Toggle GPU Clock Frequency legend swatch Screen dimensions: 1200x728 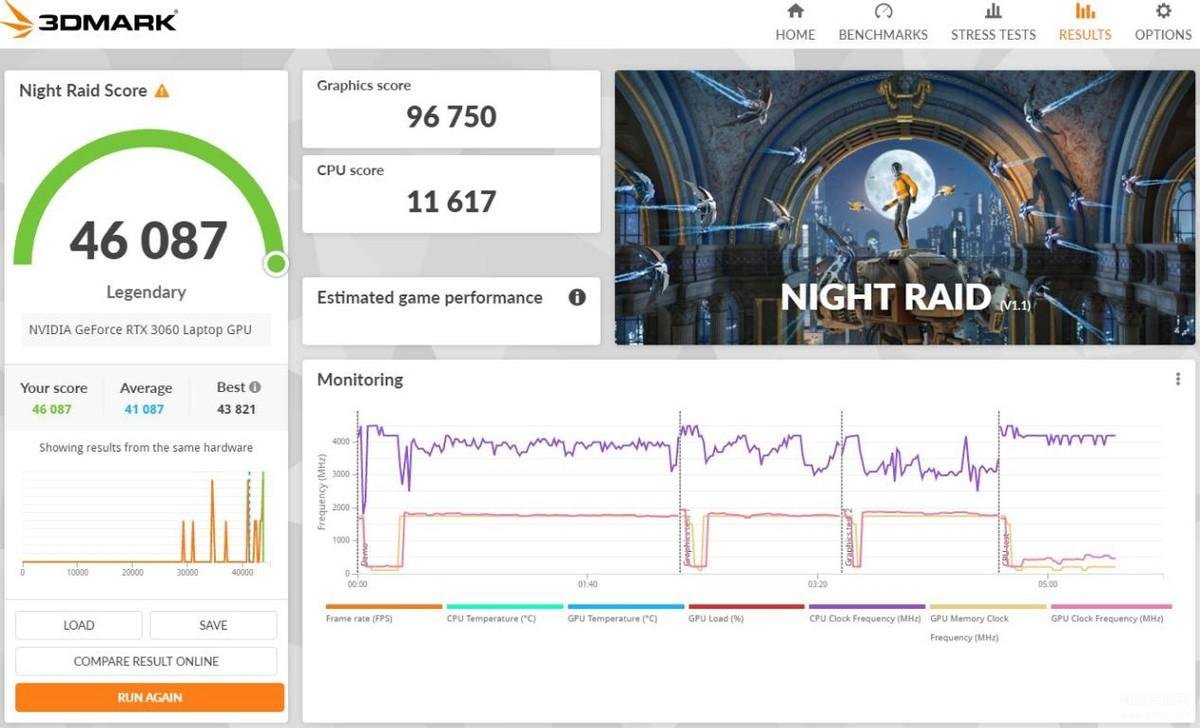coord(1111,606)
